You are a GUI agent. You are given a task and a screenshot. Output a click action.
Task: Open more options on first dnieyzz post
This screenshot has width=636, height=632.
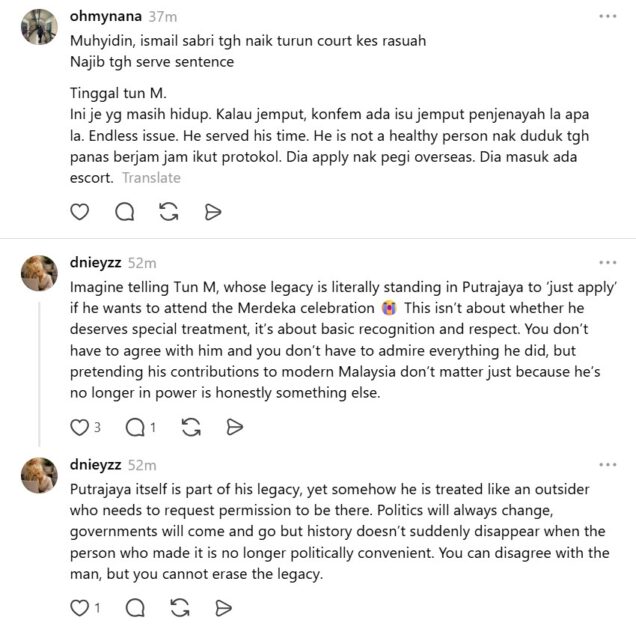click(x=608, y=262)
